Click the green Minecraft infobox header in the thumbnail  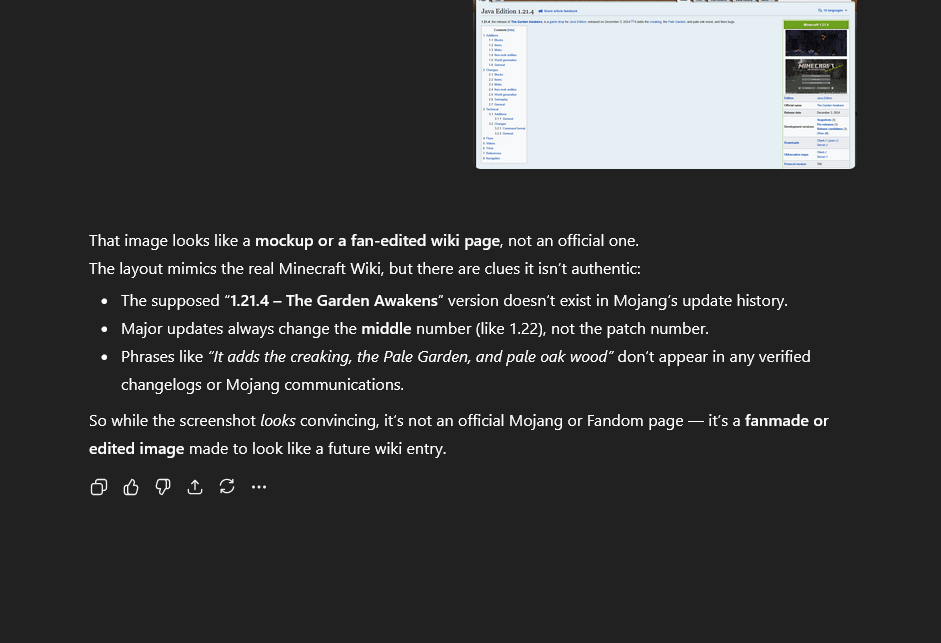[815, 24]
